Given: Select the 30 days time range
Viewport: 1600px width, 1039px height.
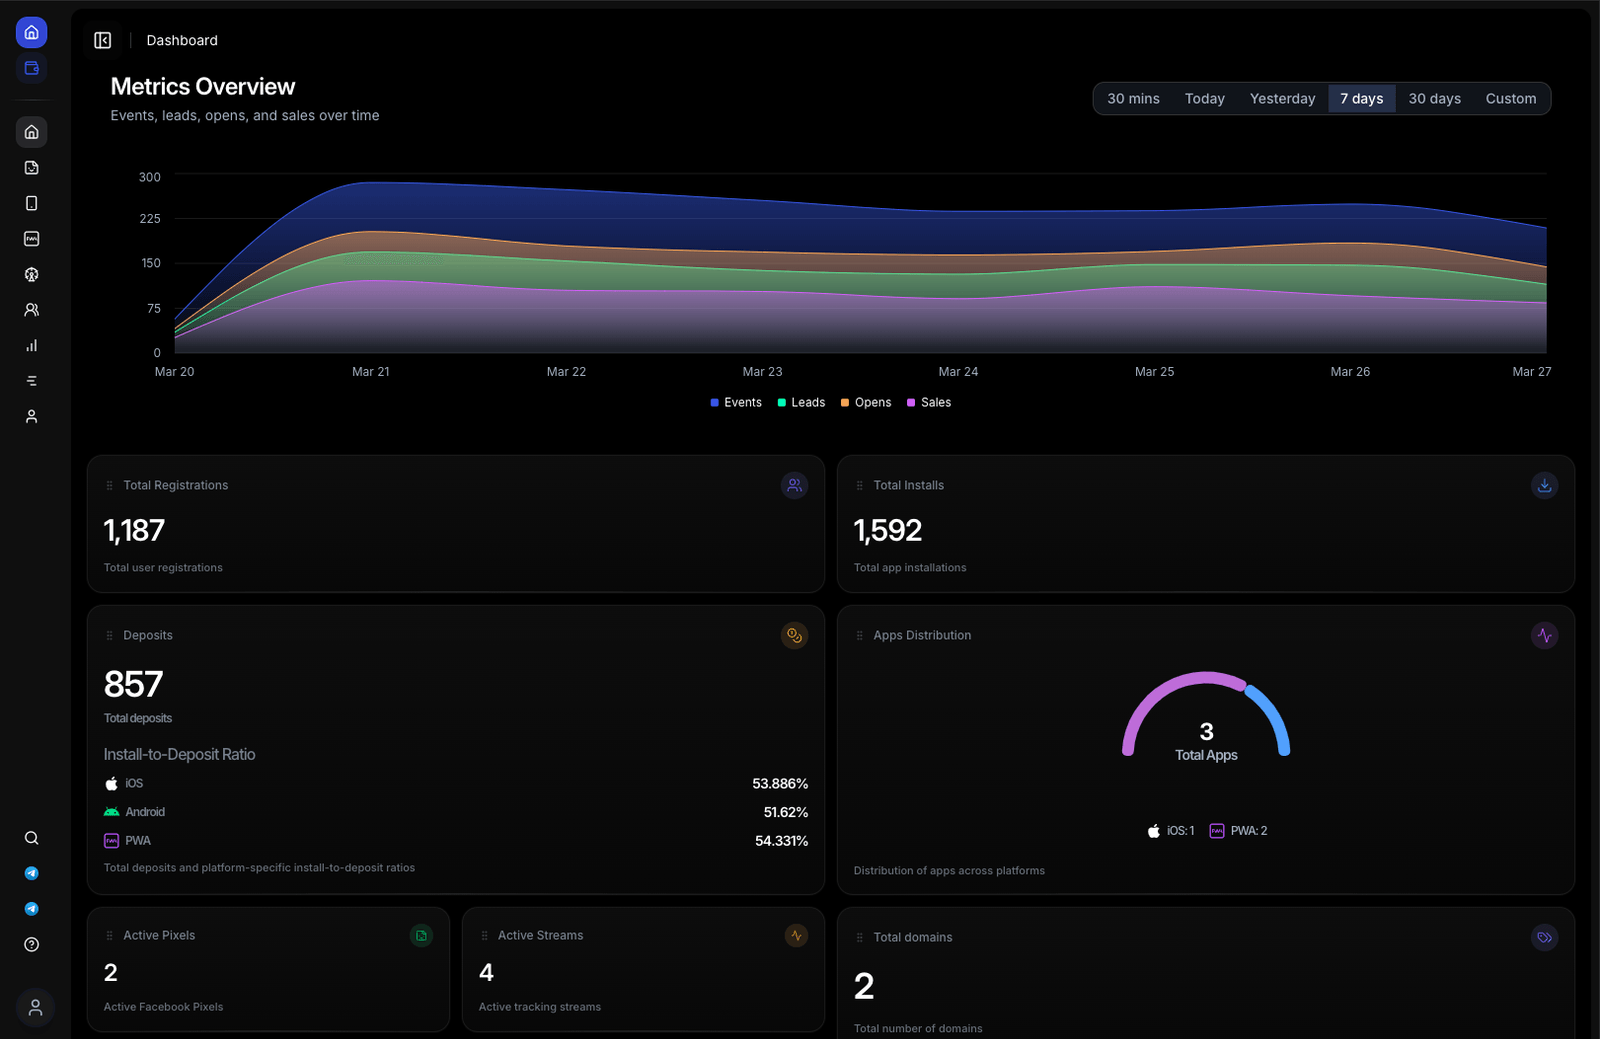Looking at the screenshot, I should coord(1434,99).
